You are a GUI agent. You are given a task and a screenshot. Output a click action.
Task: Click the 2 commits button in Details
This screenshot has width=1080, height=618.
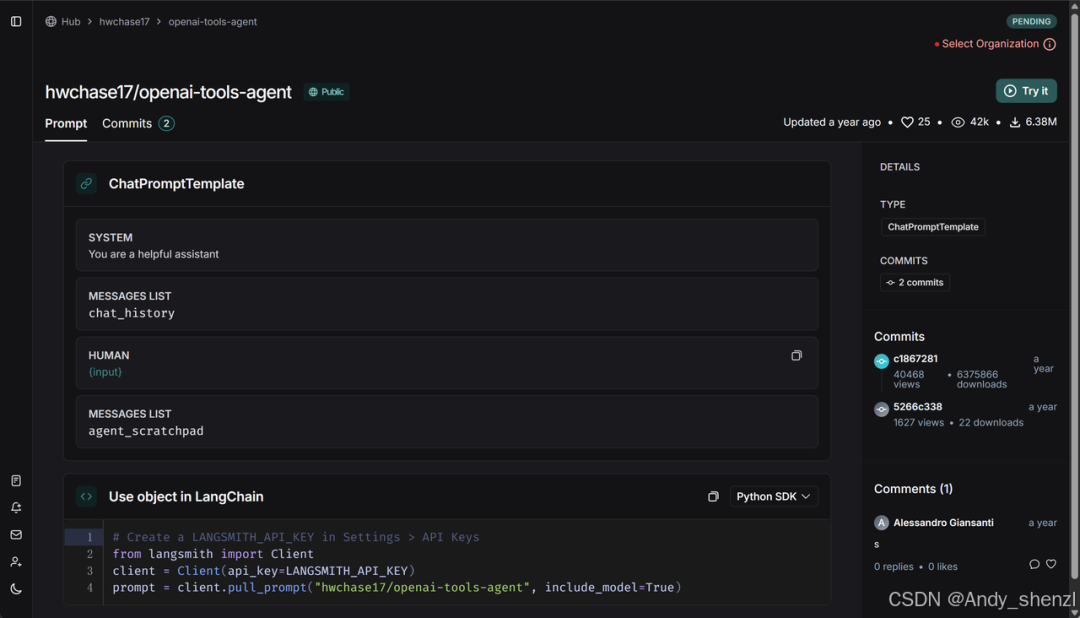pyautogui.click(x=915, y=282)
